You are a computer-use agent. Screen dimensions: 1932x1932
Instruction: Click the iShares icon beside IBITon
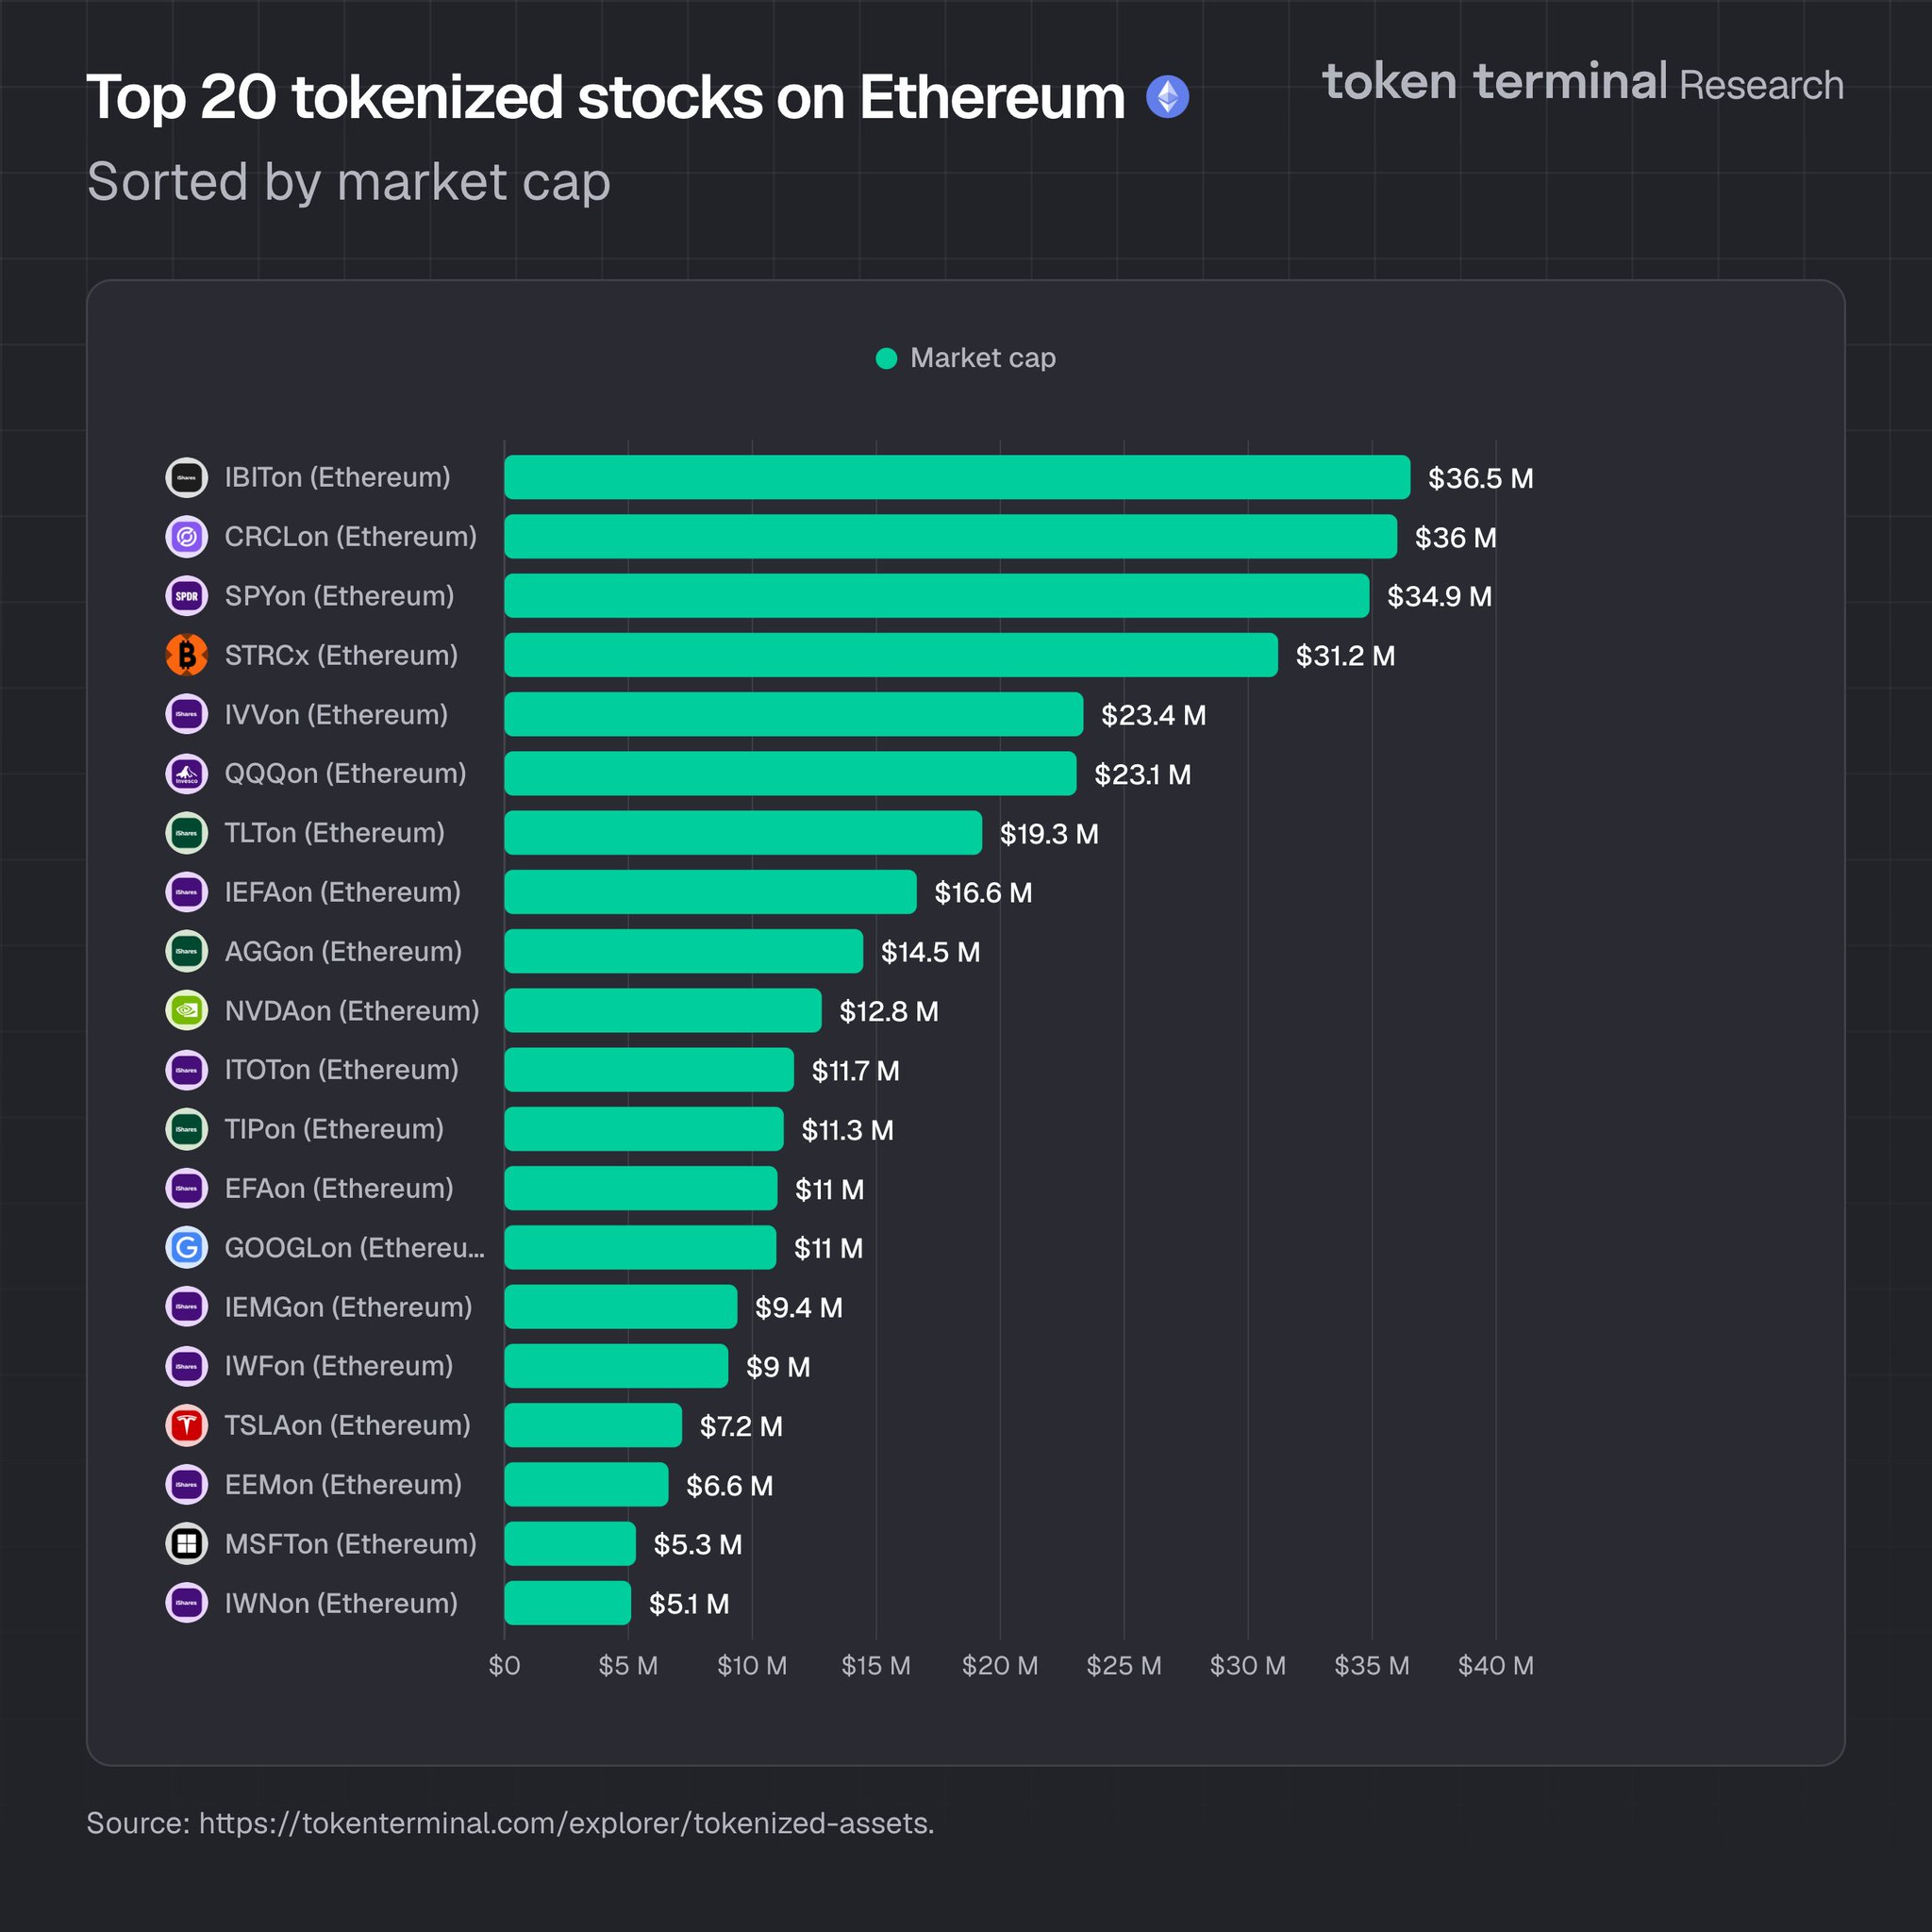coord(186,477)
